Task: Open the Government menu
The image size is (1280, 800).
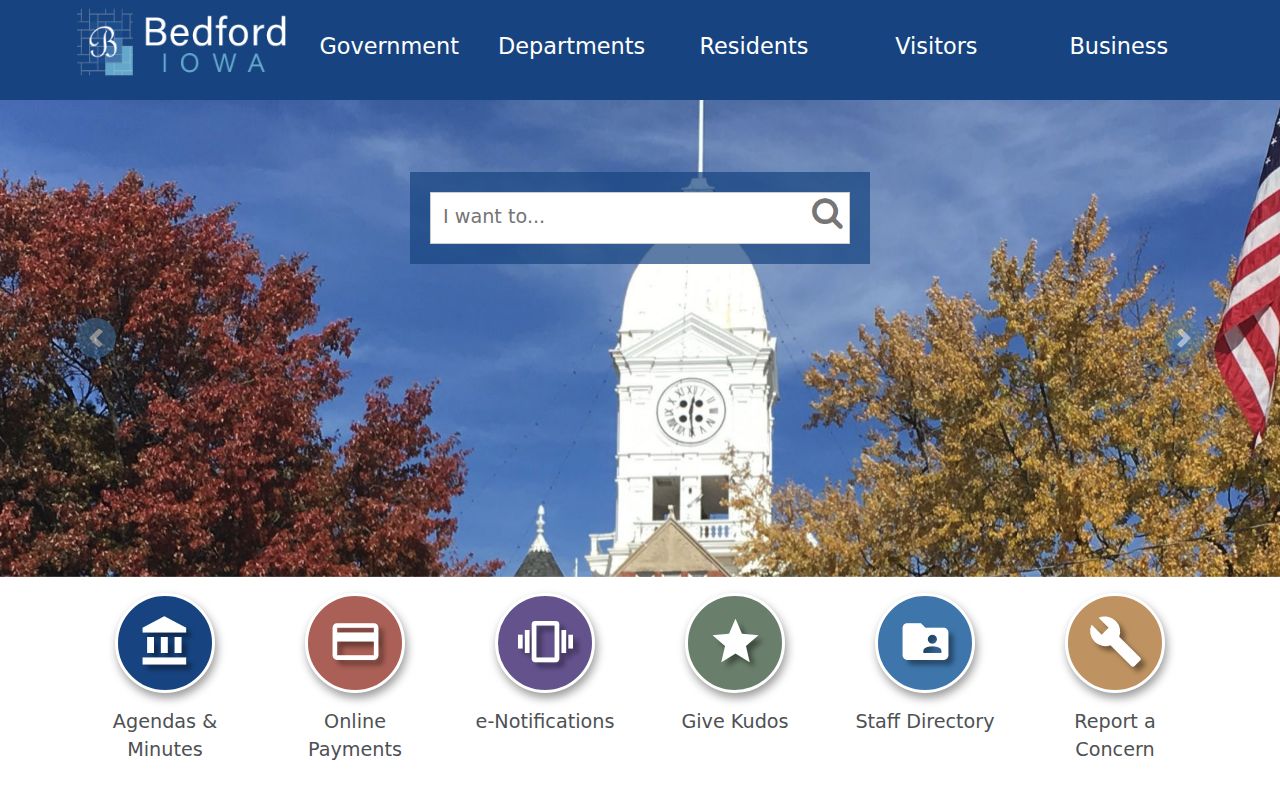Action: pyautogui.click(x=389, y=46)
